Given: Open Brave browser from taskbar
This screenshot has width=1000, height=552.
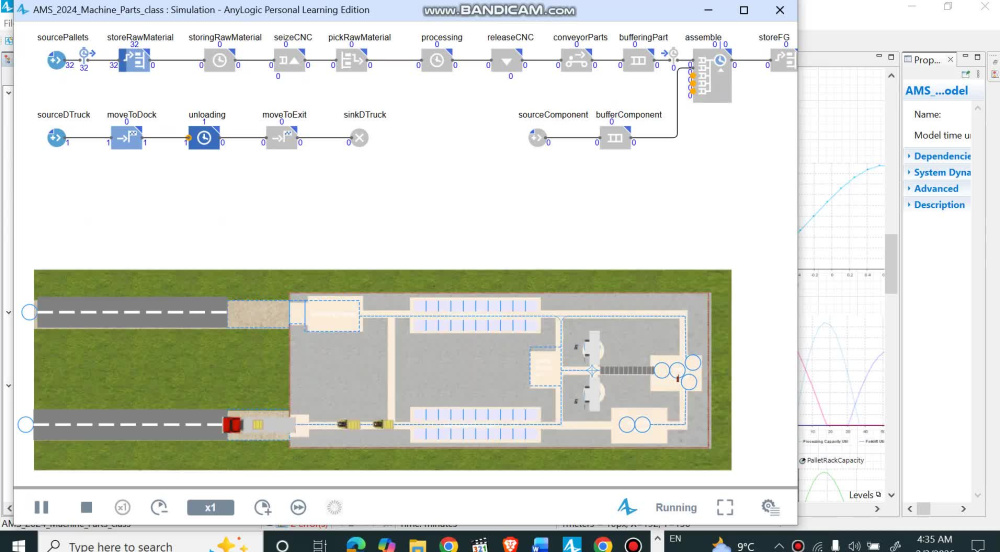Looking at the screenshot, I should 510,546.
